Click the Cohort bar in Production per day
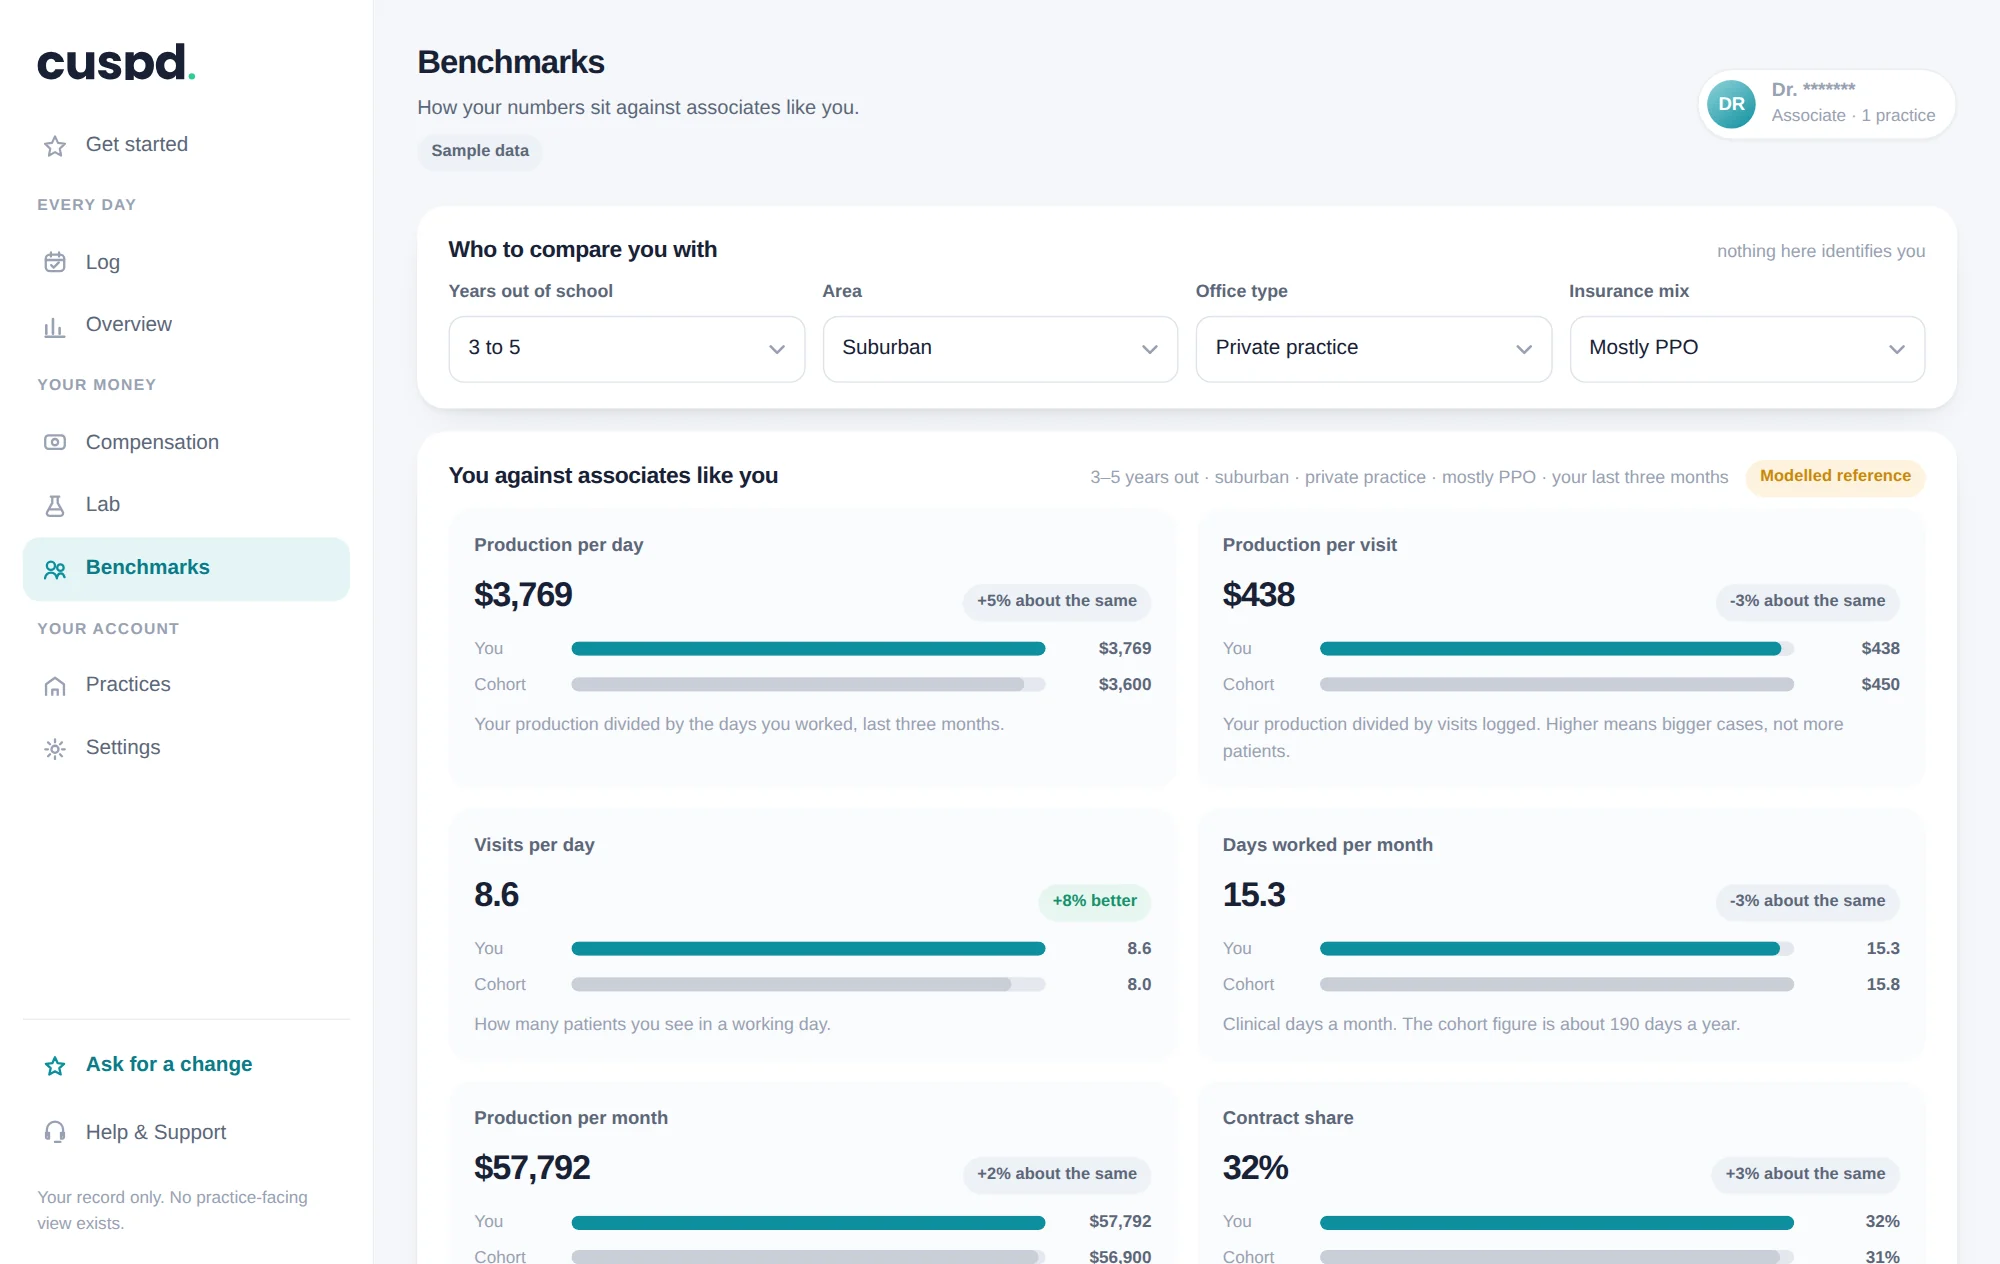Screen dimensions: 2000x1264 tap(808, 685)
